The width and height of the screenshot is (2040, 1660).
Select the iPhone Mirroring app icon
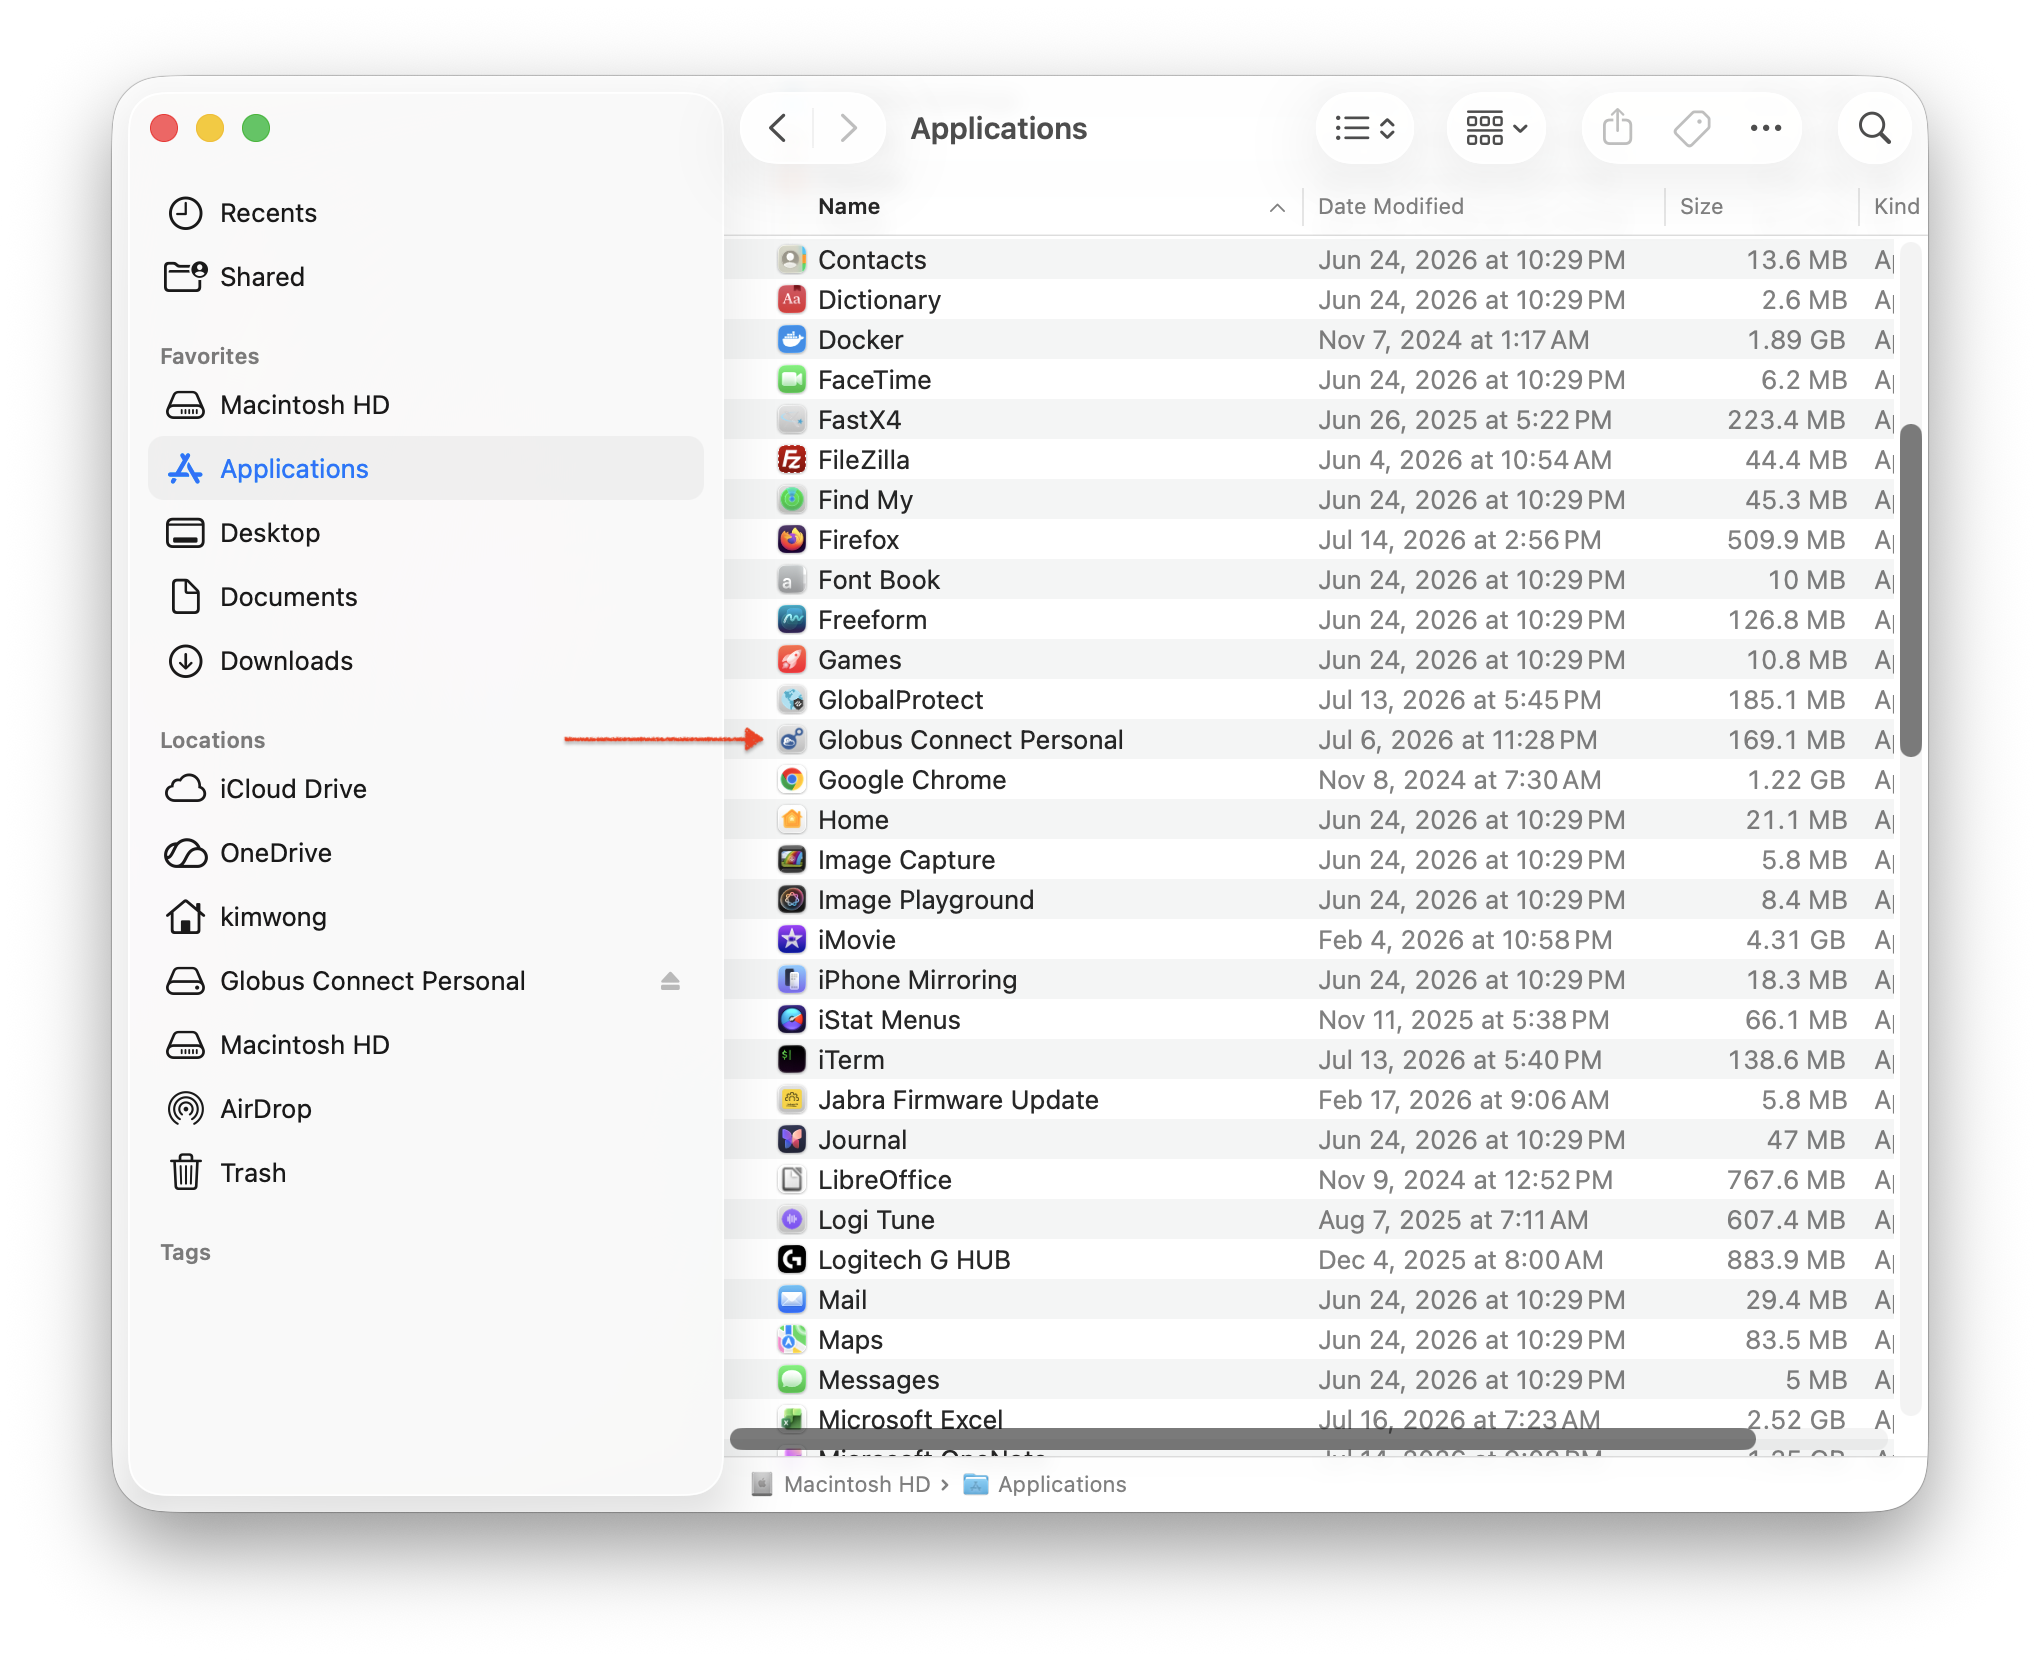(792, 980)
